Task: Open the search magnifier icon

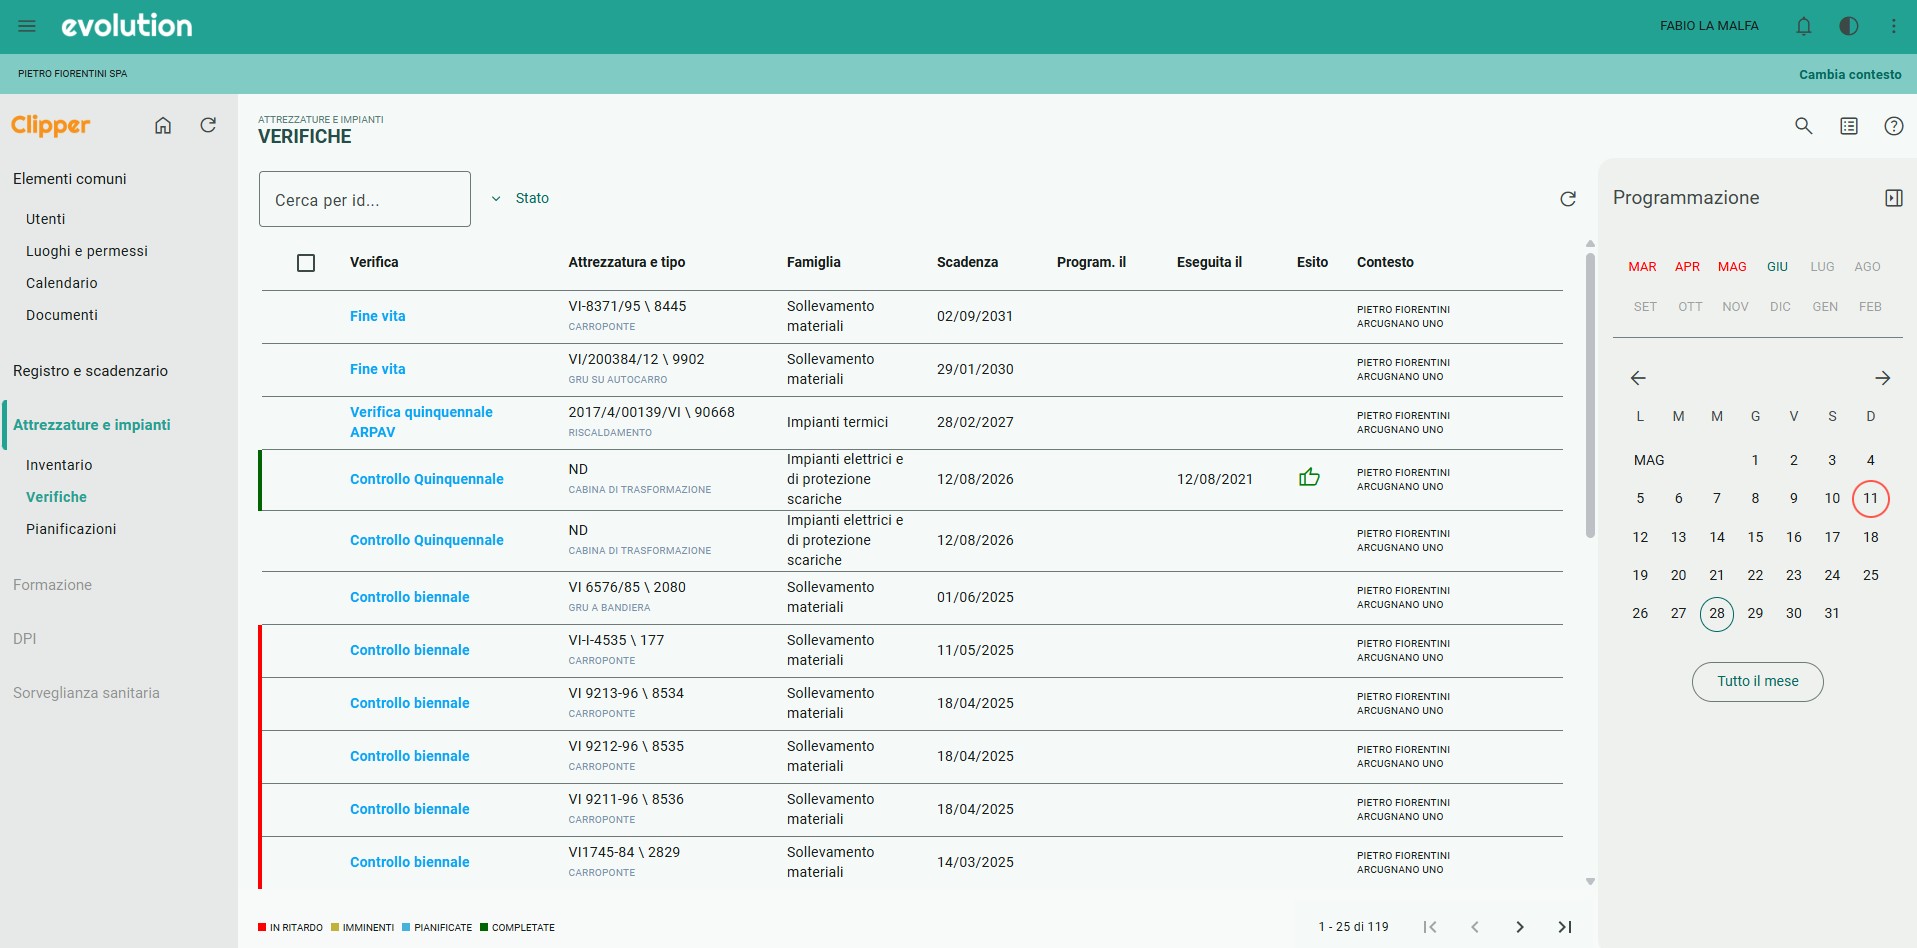Action: click(1804, 126)
